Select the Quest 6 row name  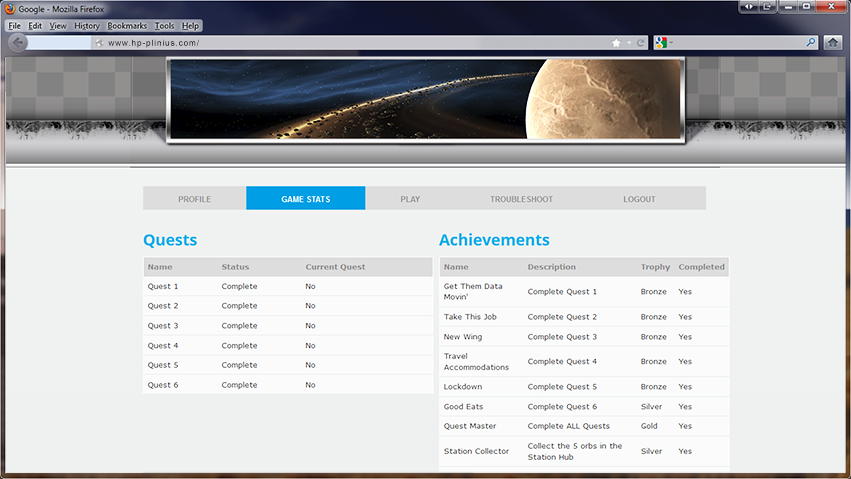(x=163, y=385)
